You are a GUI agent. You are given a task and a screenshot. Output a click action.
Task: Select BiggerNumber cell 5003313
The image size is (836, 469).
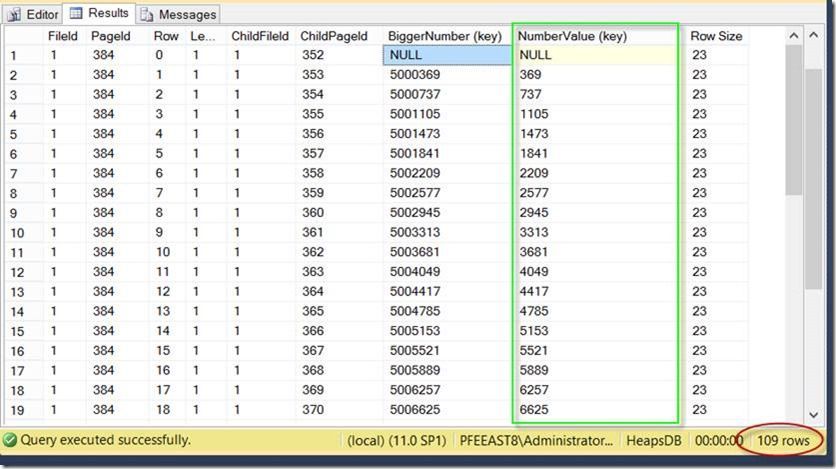tap(447, 232)
